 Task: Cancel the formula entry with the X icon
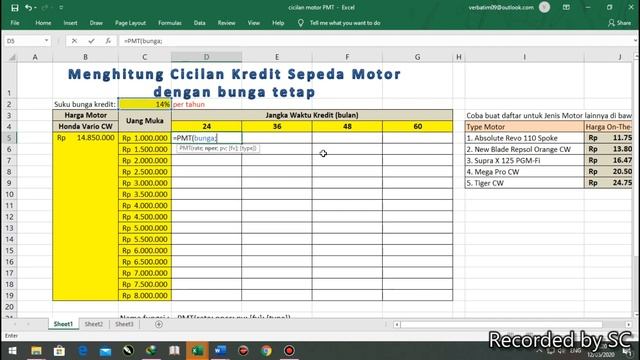(x=74, y=41)
